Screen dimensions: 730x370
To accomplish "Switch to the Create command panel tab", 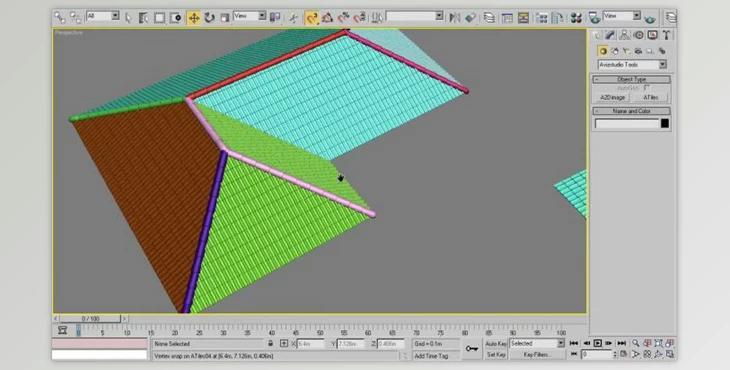I will pos(597,35).
